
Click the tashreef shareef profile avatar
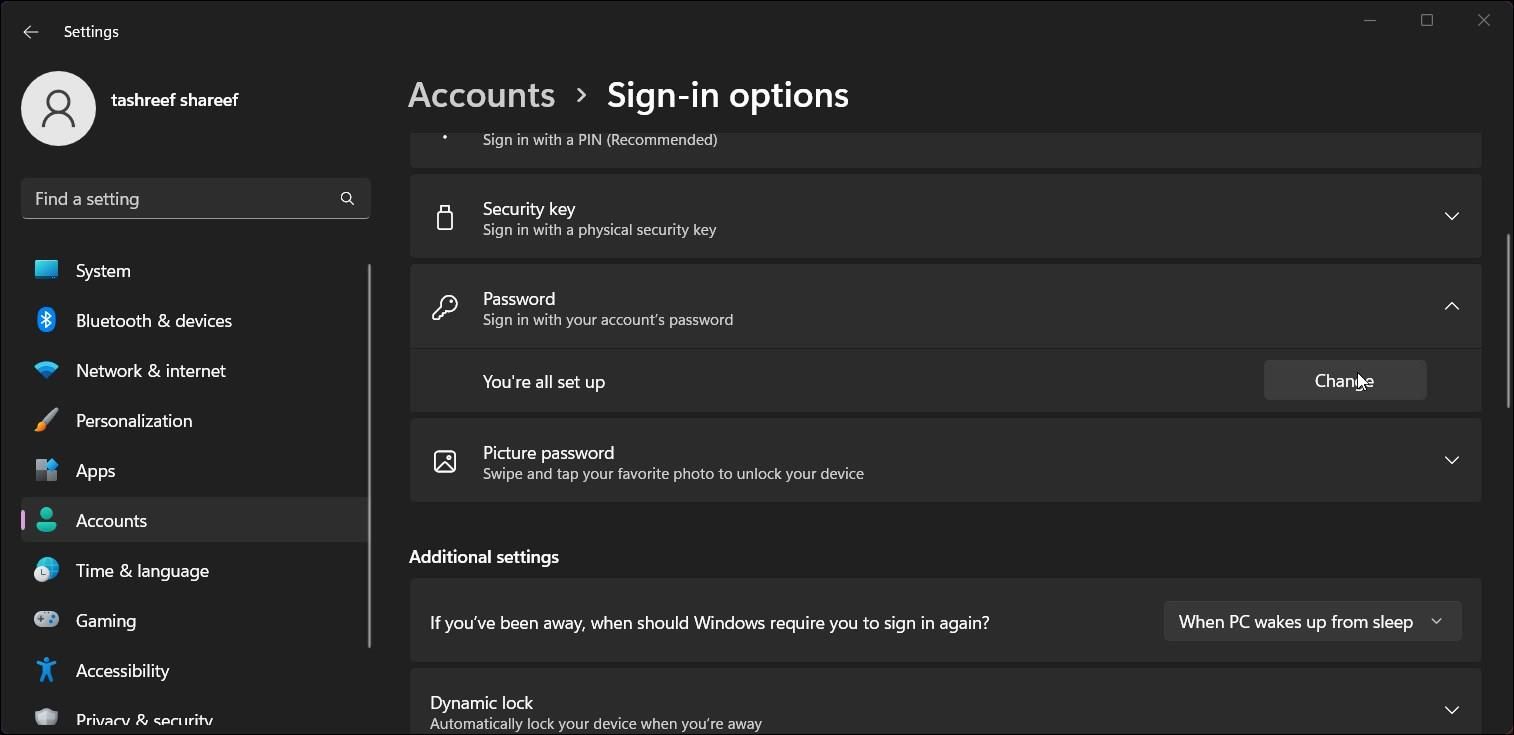pyautogui.click(x=58, y=108)
